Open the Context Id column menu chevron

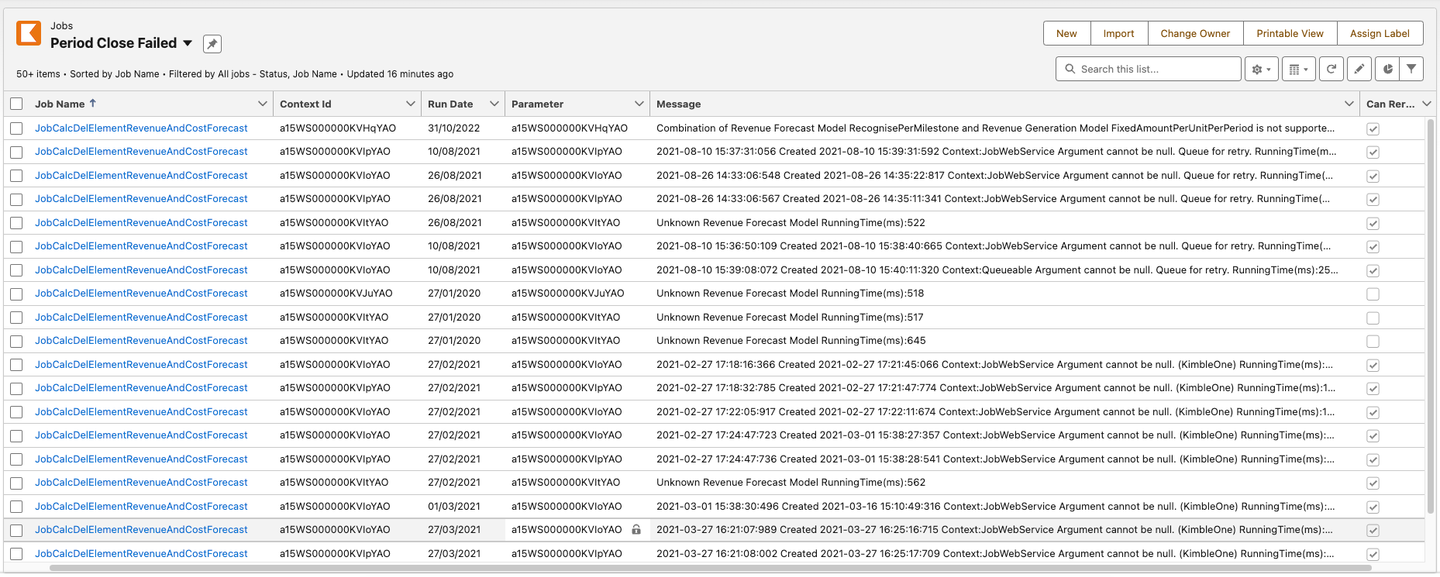coord(411,104)
